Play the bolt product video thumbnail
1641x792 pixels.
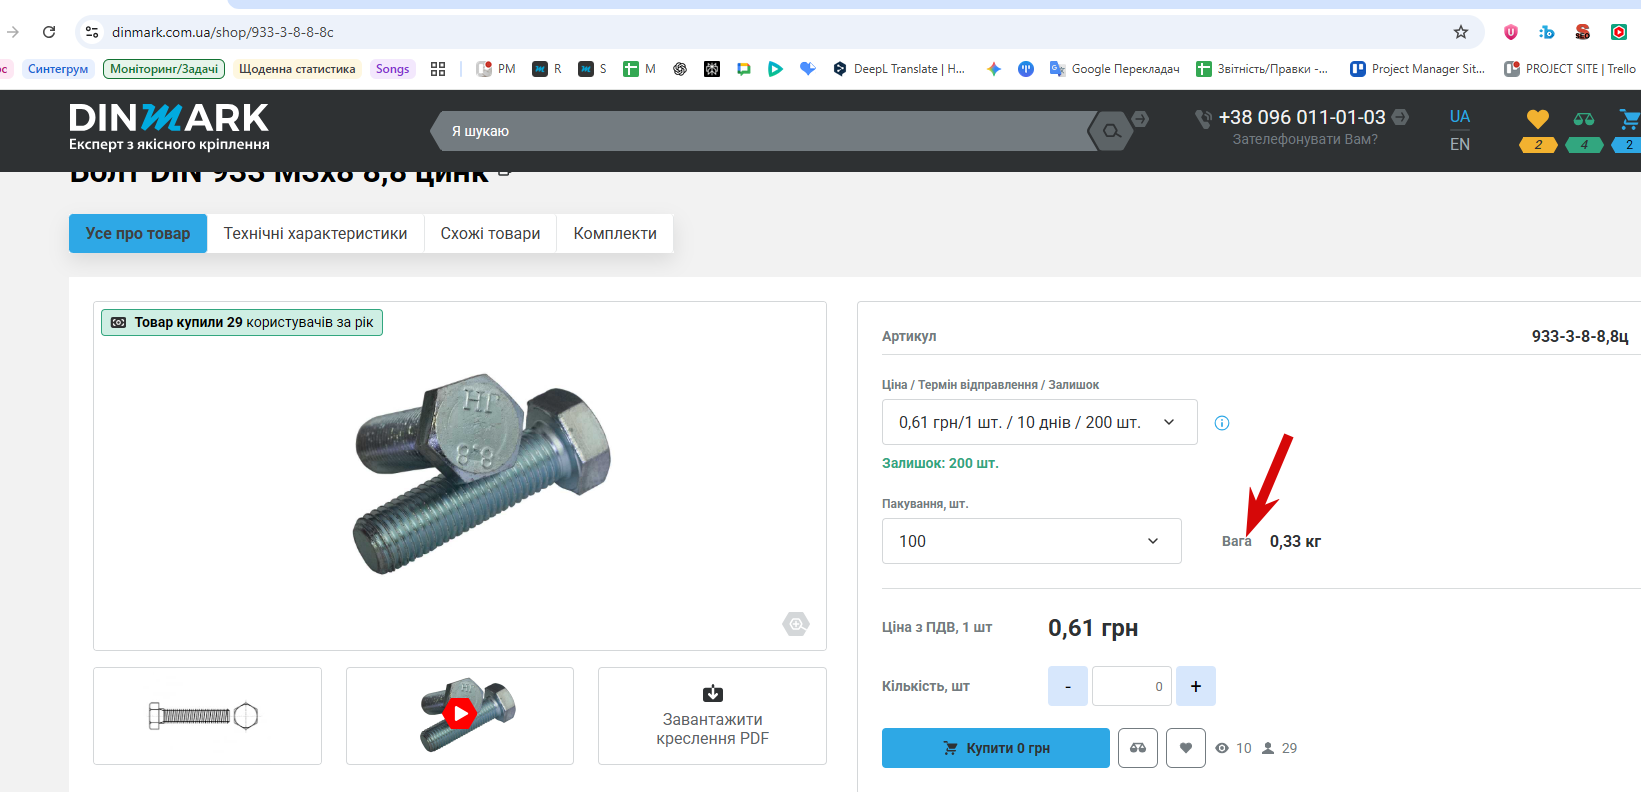pyautogui.click(x=460, y=716)
